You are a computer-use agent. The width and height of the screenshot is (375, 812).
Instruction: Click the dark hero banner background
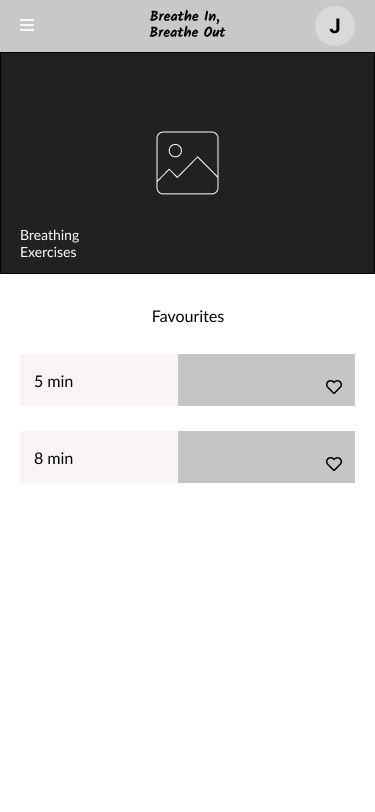pyautogui.click(x=188, y=163)
